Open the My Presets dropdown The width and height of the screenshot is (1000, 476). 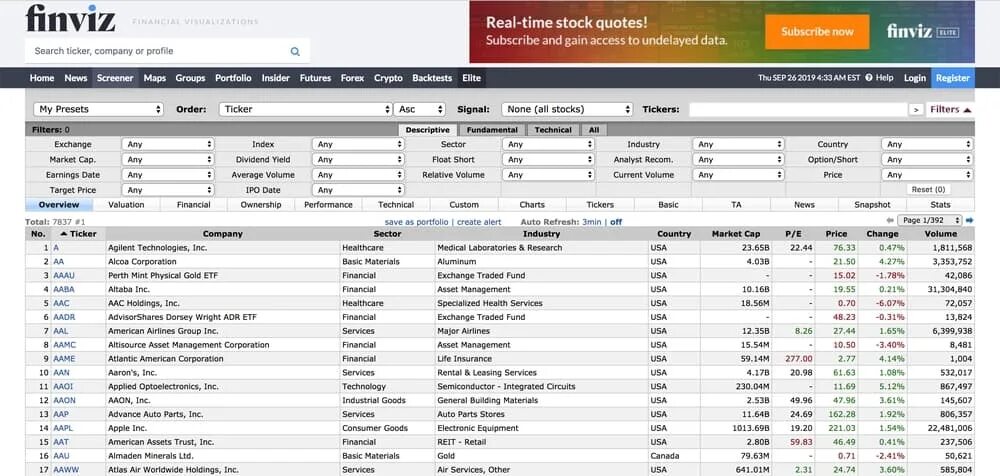98,109
